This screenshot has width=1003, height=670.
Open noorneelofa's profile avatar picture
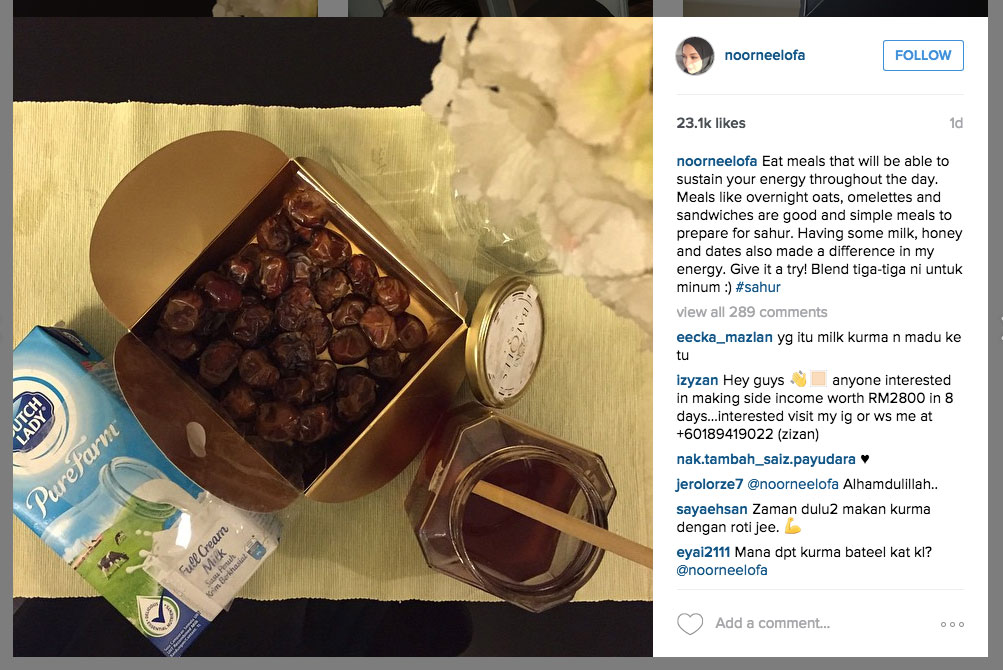[695, 56]
